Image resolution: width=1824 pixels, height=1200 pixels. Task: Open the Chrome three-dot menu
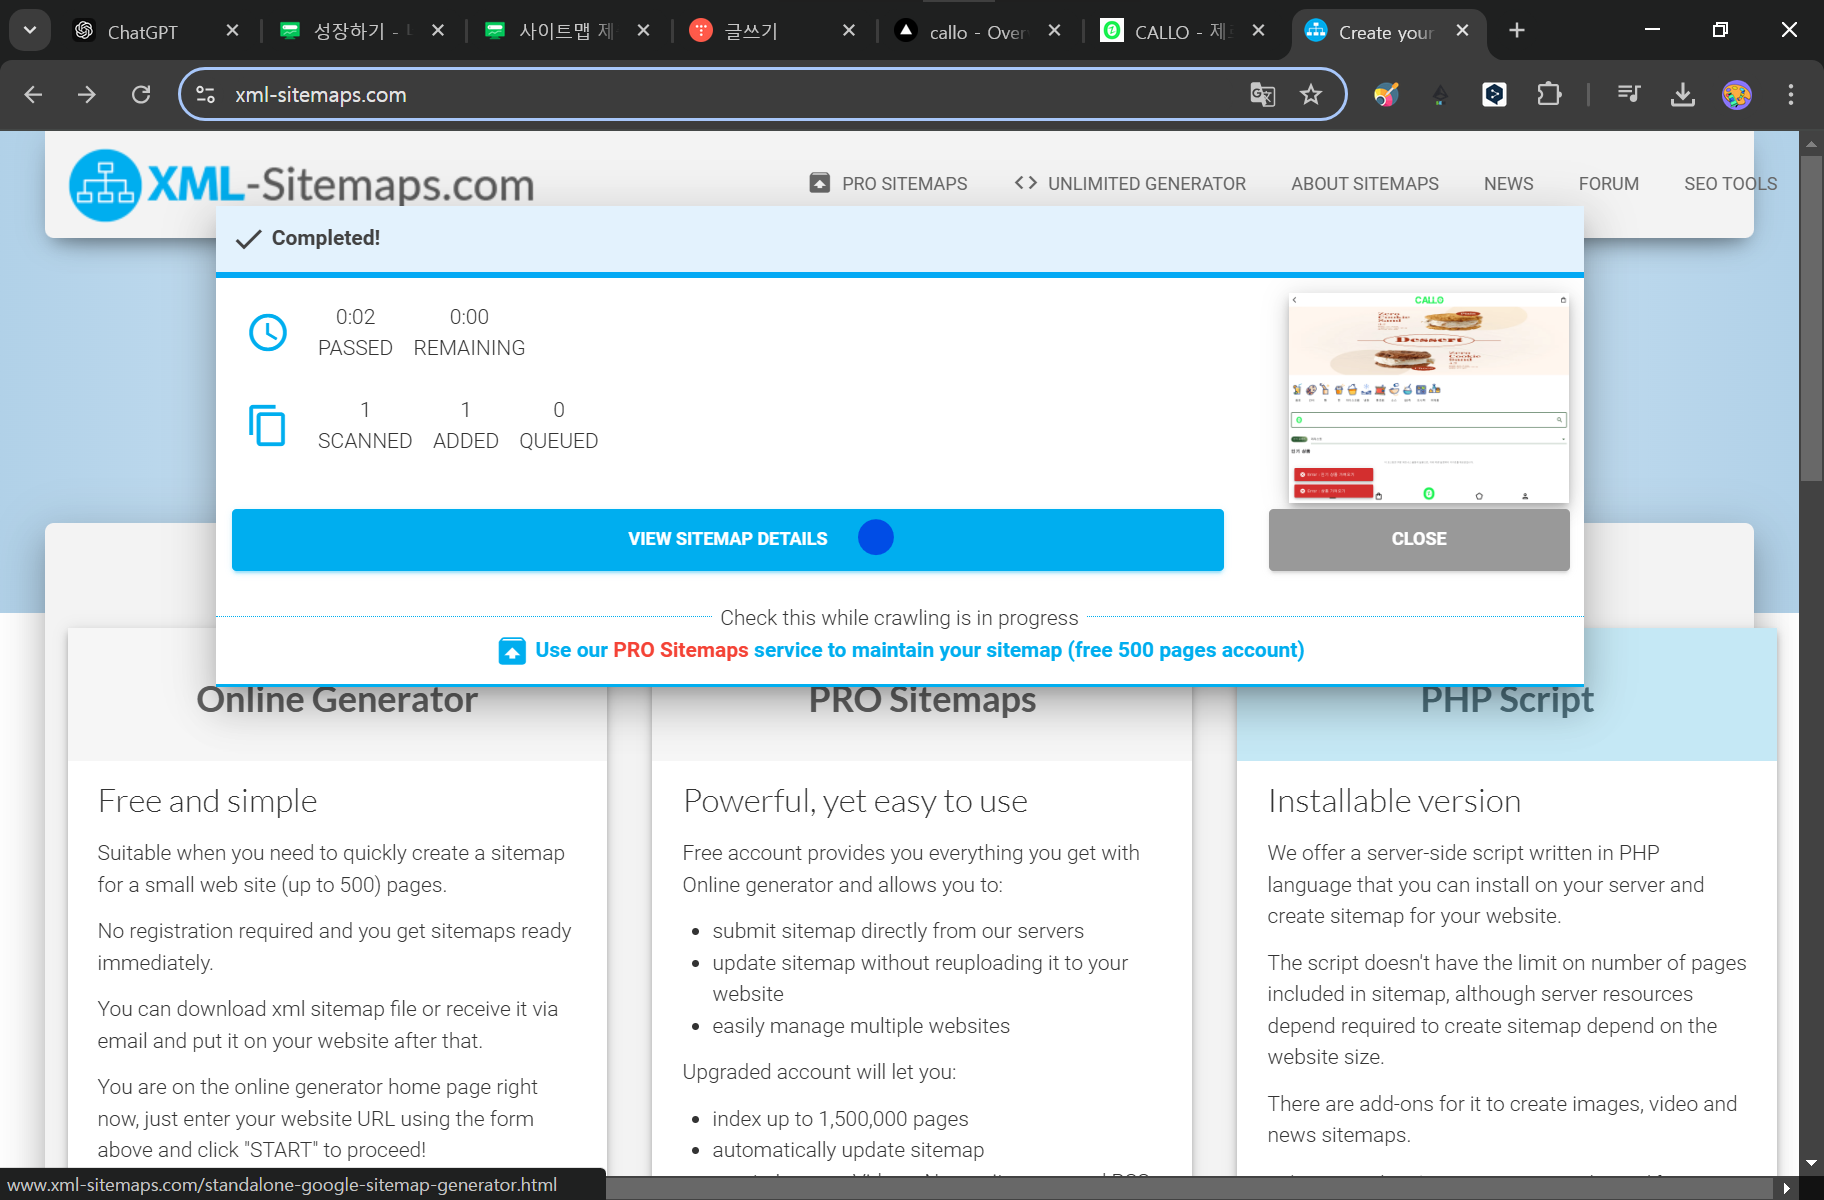click(1791, 94)
